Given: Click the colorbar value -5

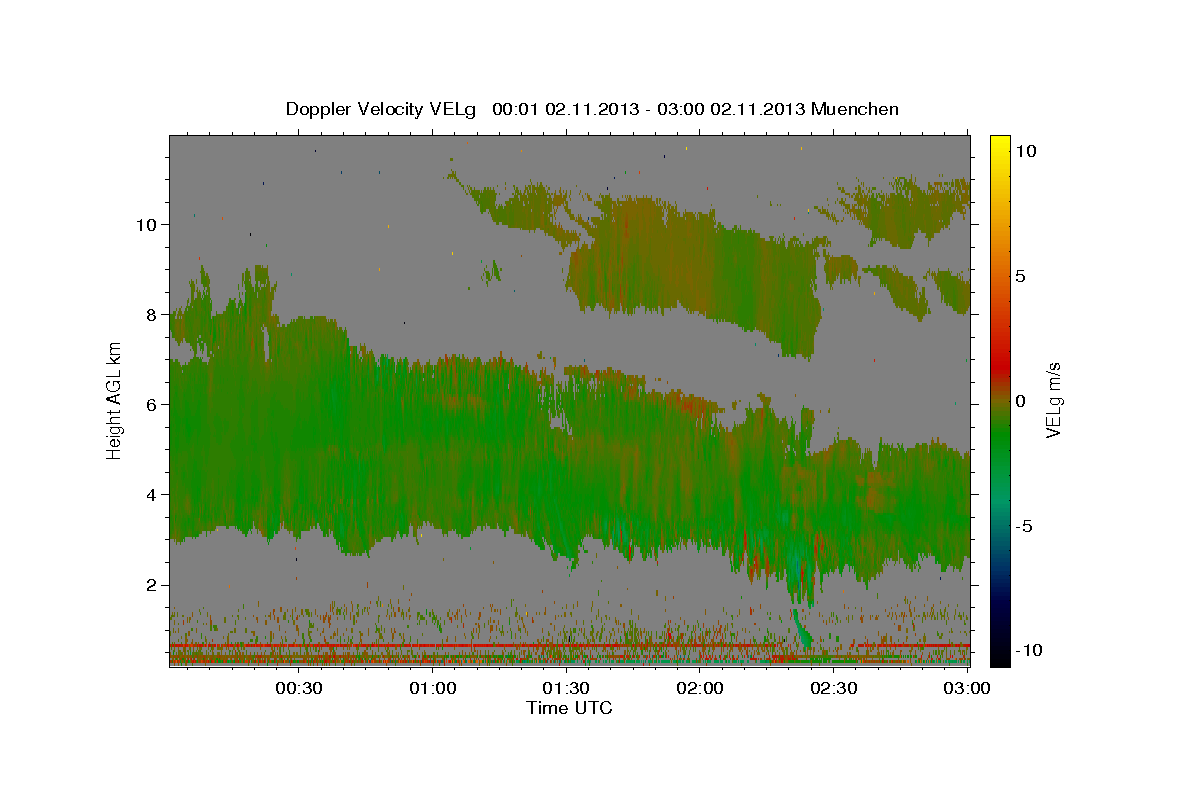Looking at the screenshot, I should (x=1025, y=526).
